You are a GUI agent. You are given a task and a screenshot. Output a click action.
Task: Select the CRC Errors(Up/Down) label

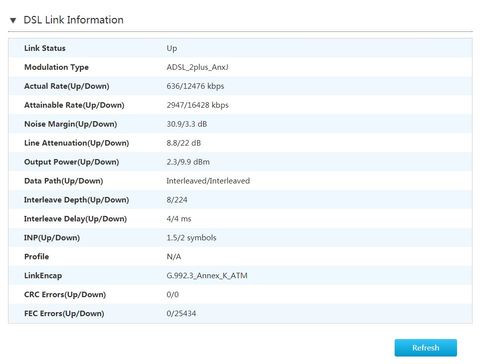tap(65, 295)
